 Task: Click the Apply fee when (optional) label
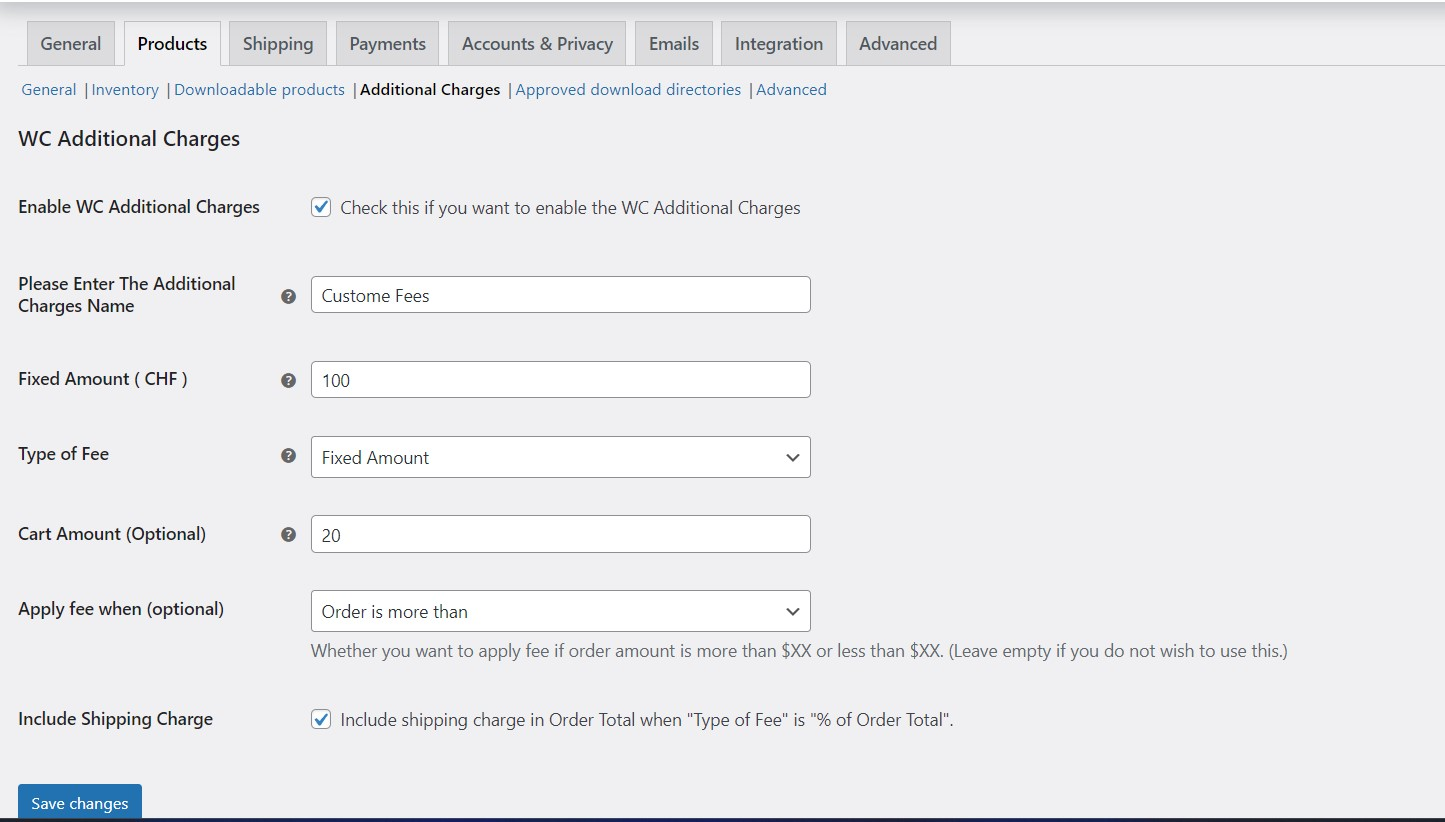(121, 609)
